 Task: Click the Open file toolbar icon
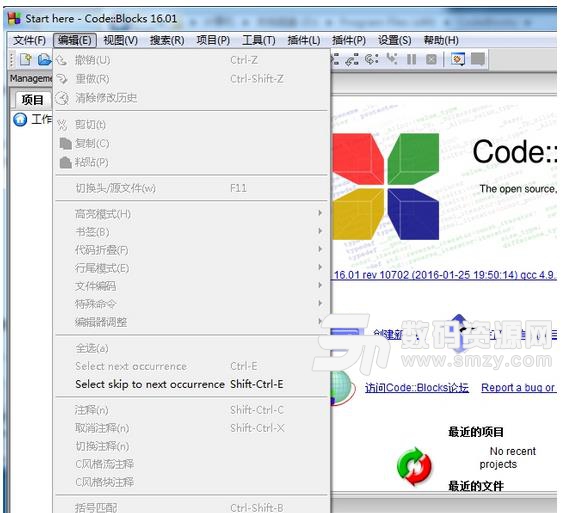(45, 60)
